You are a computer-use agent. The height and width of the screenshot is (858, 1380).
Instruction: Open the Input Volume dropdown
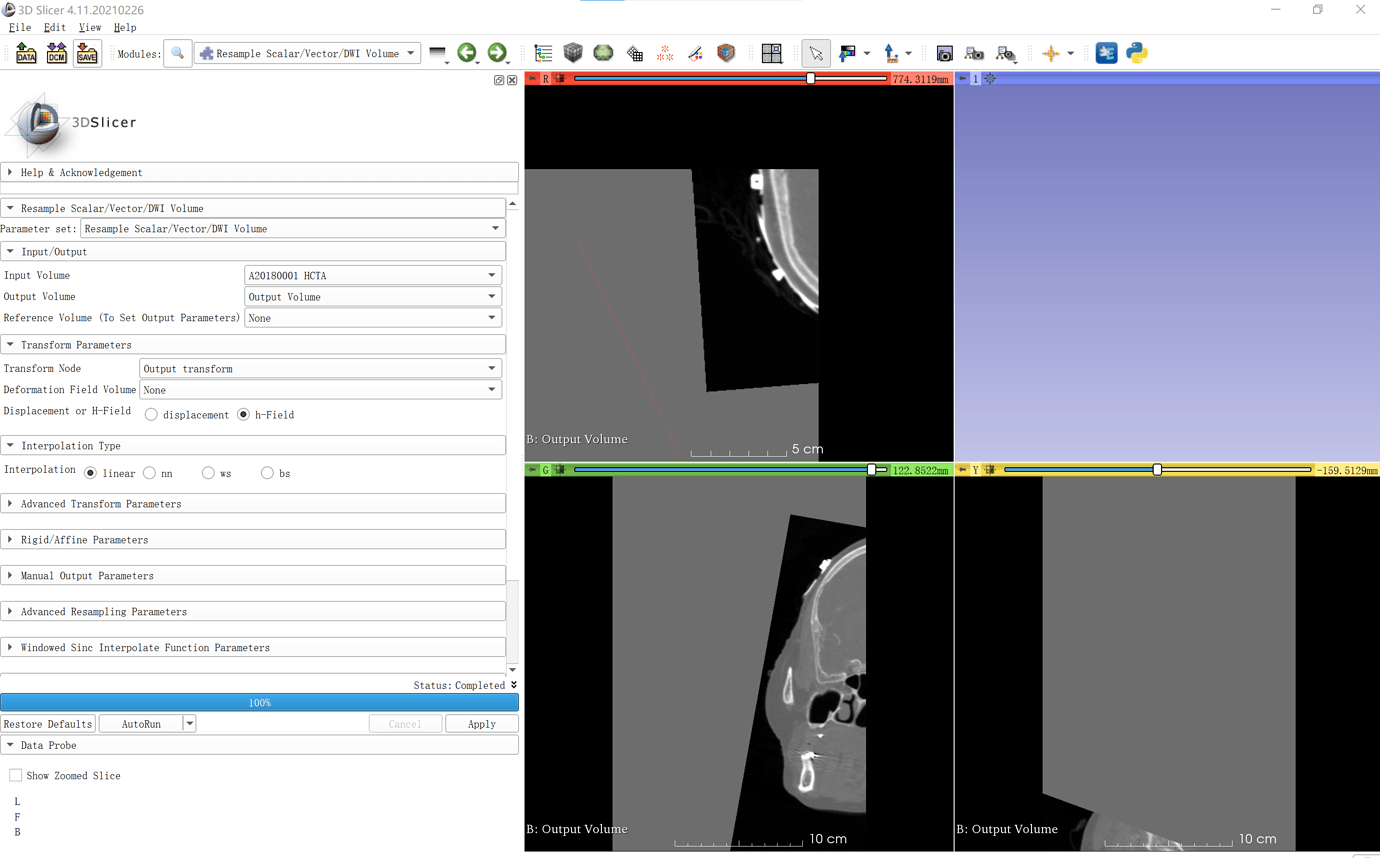tap(372, 276)
